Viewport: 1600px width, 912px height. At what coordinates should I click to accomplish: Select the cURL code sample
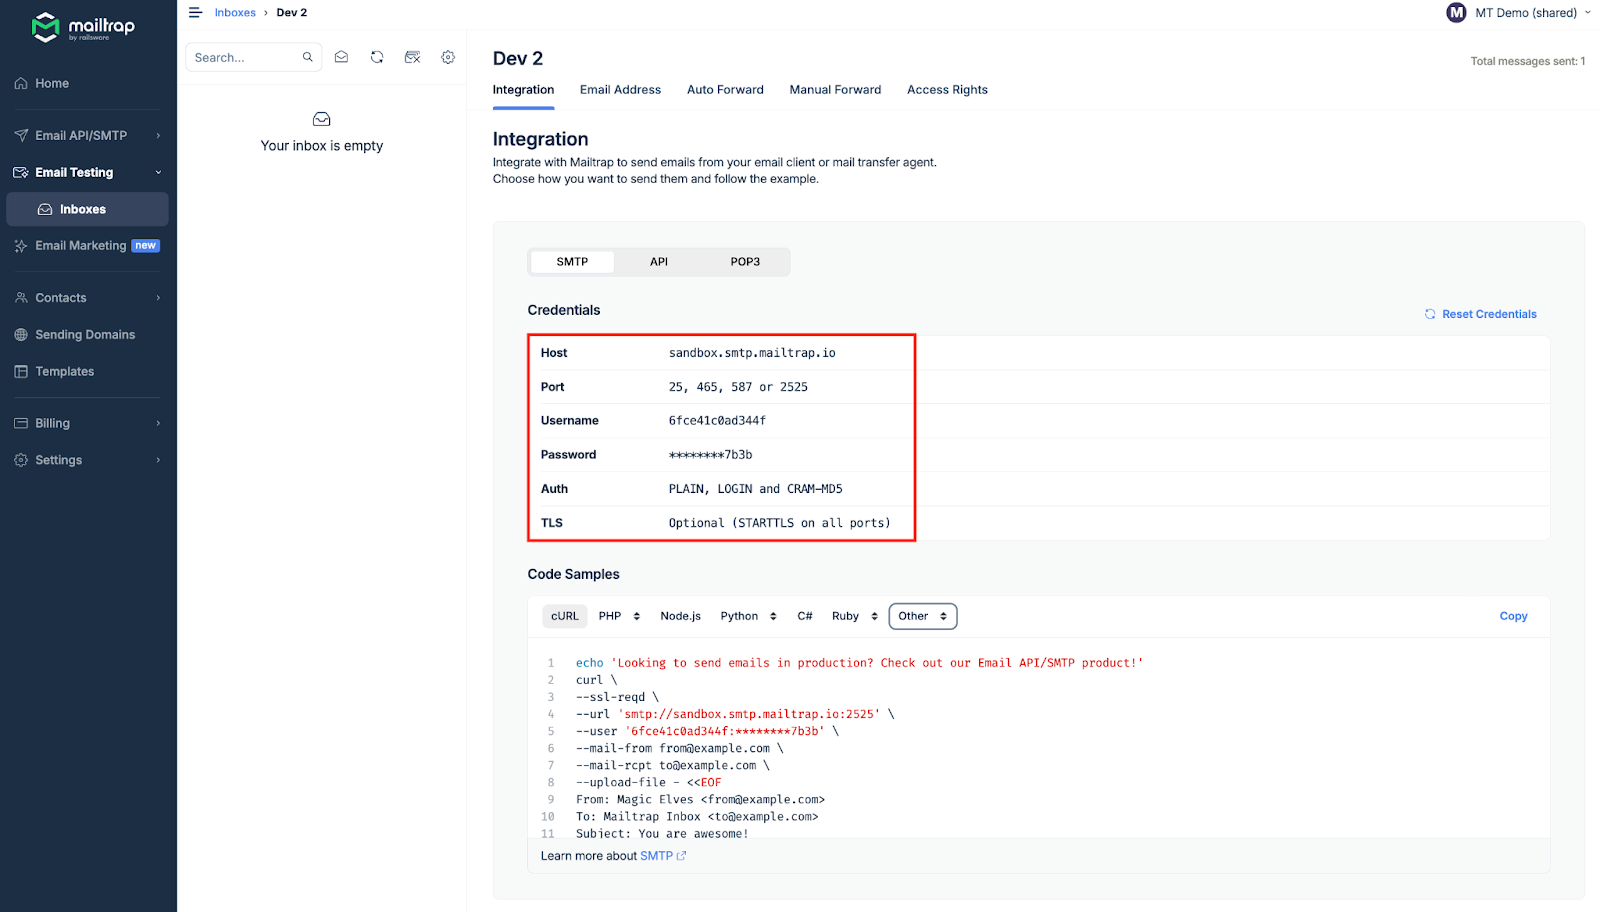click(x=565, y=616)
